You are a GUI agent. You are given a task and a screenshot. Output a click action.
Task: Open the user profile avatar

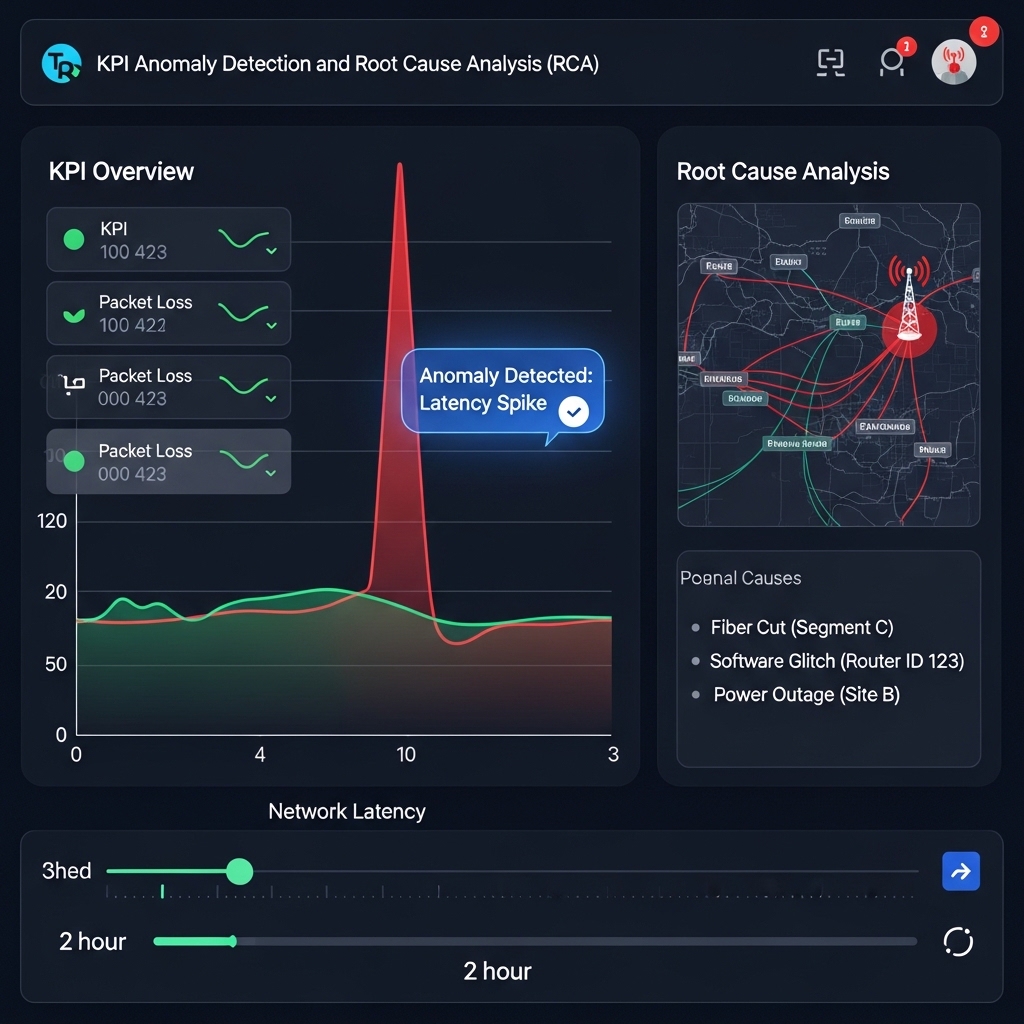[953, 63]
